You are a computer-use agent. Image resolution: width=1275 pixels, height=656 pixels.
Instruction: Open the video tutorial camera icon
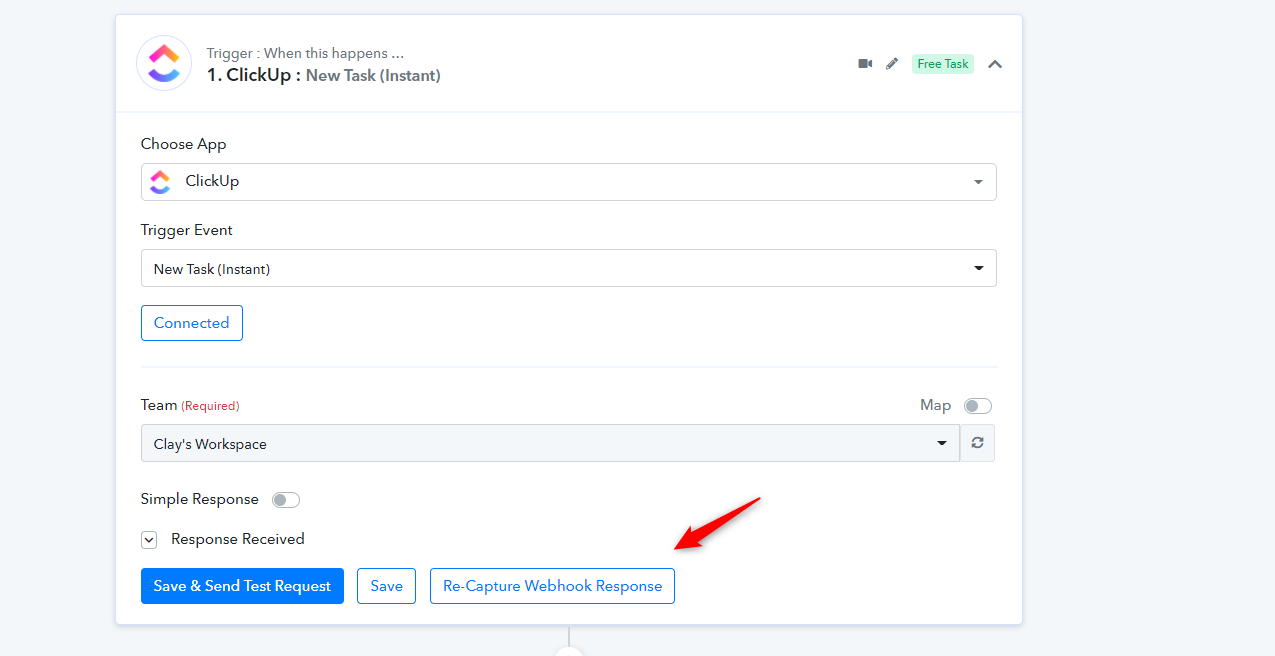tap(865, 63)
